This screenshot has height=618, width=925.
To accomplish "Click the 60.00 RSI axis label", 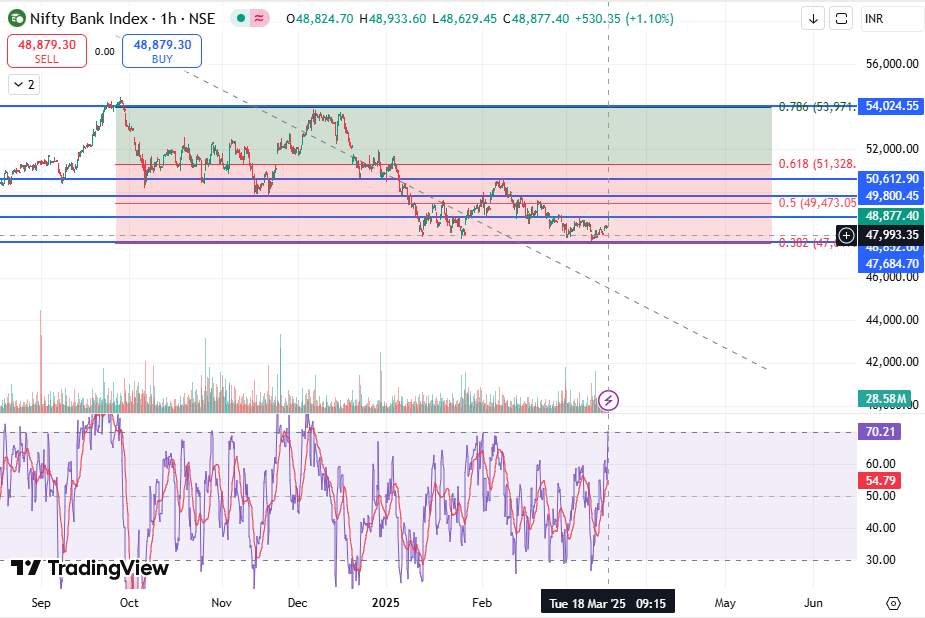I will pyautogui.click(x=881, y=464).
